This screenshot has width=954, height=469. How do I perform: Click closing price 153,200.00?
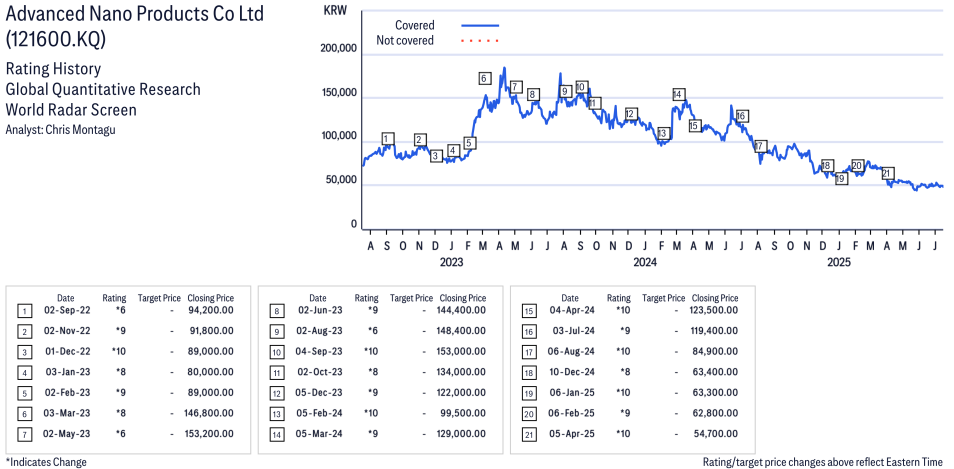coord(209,434)
